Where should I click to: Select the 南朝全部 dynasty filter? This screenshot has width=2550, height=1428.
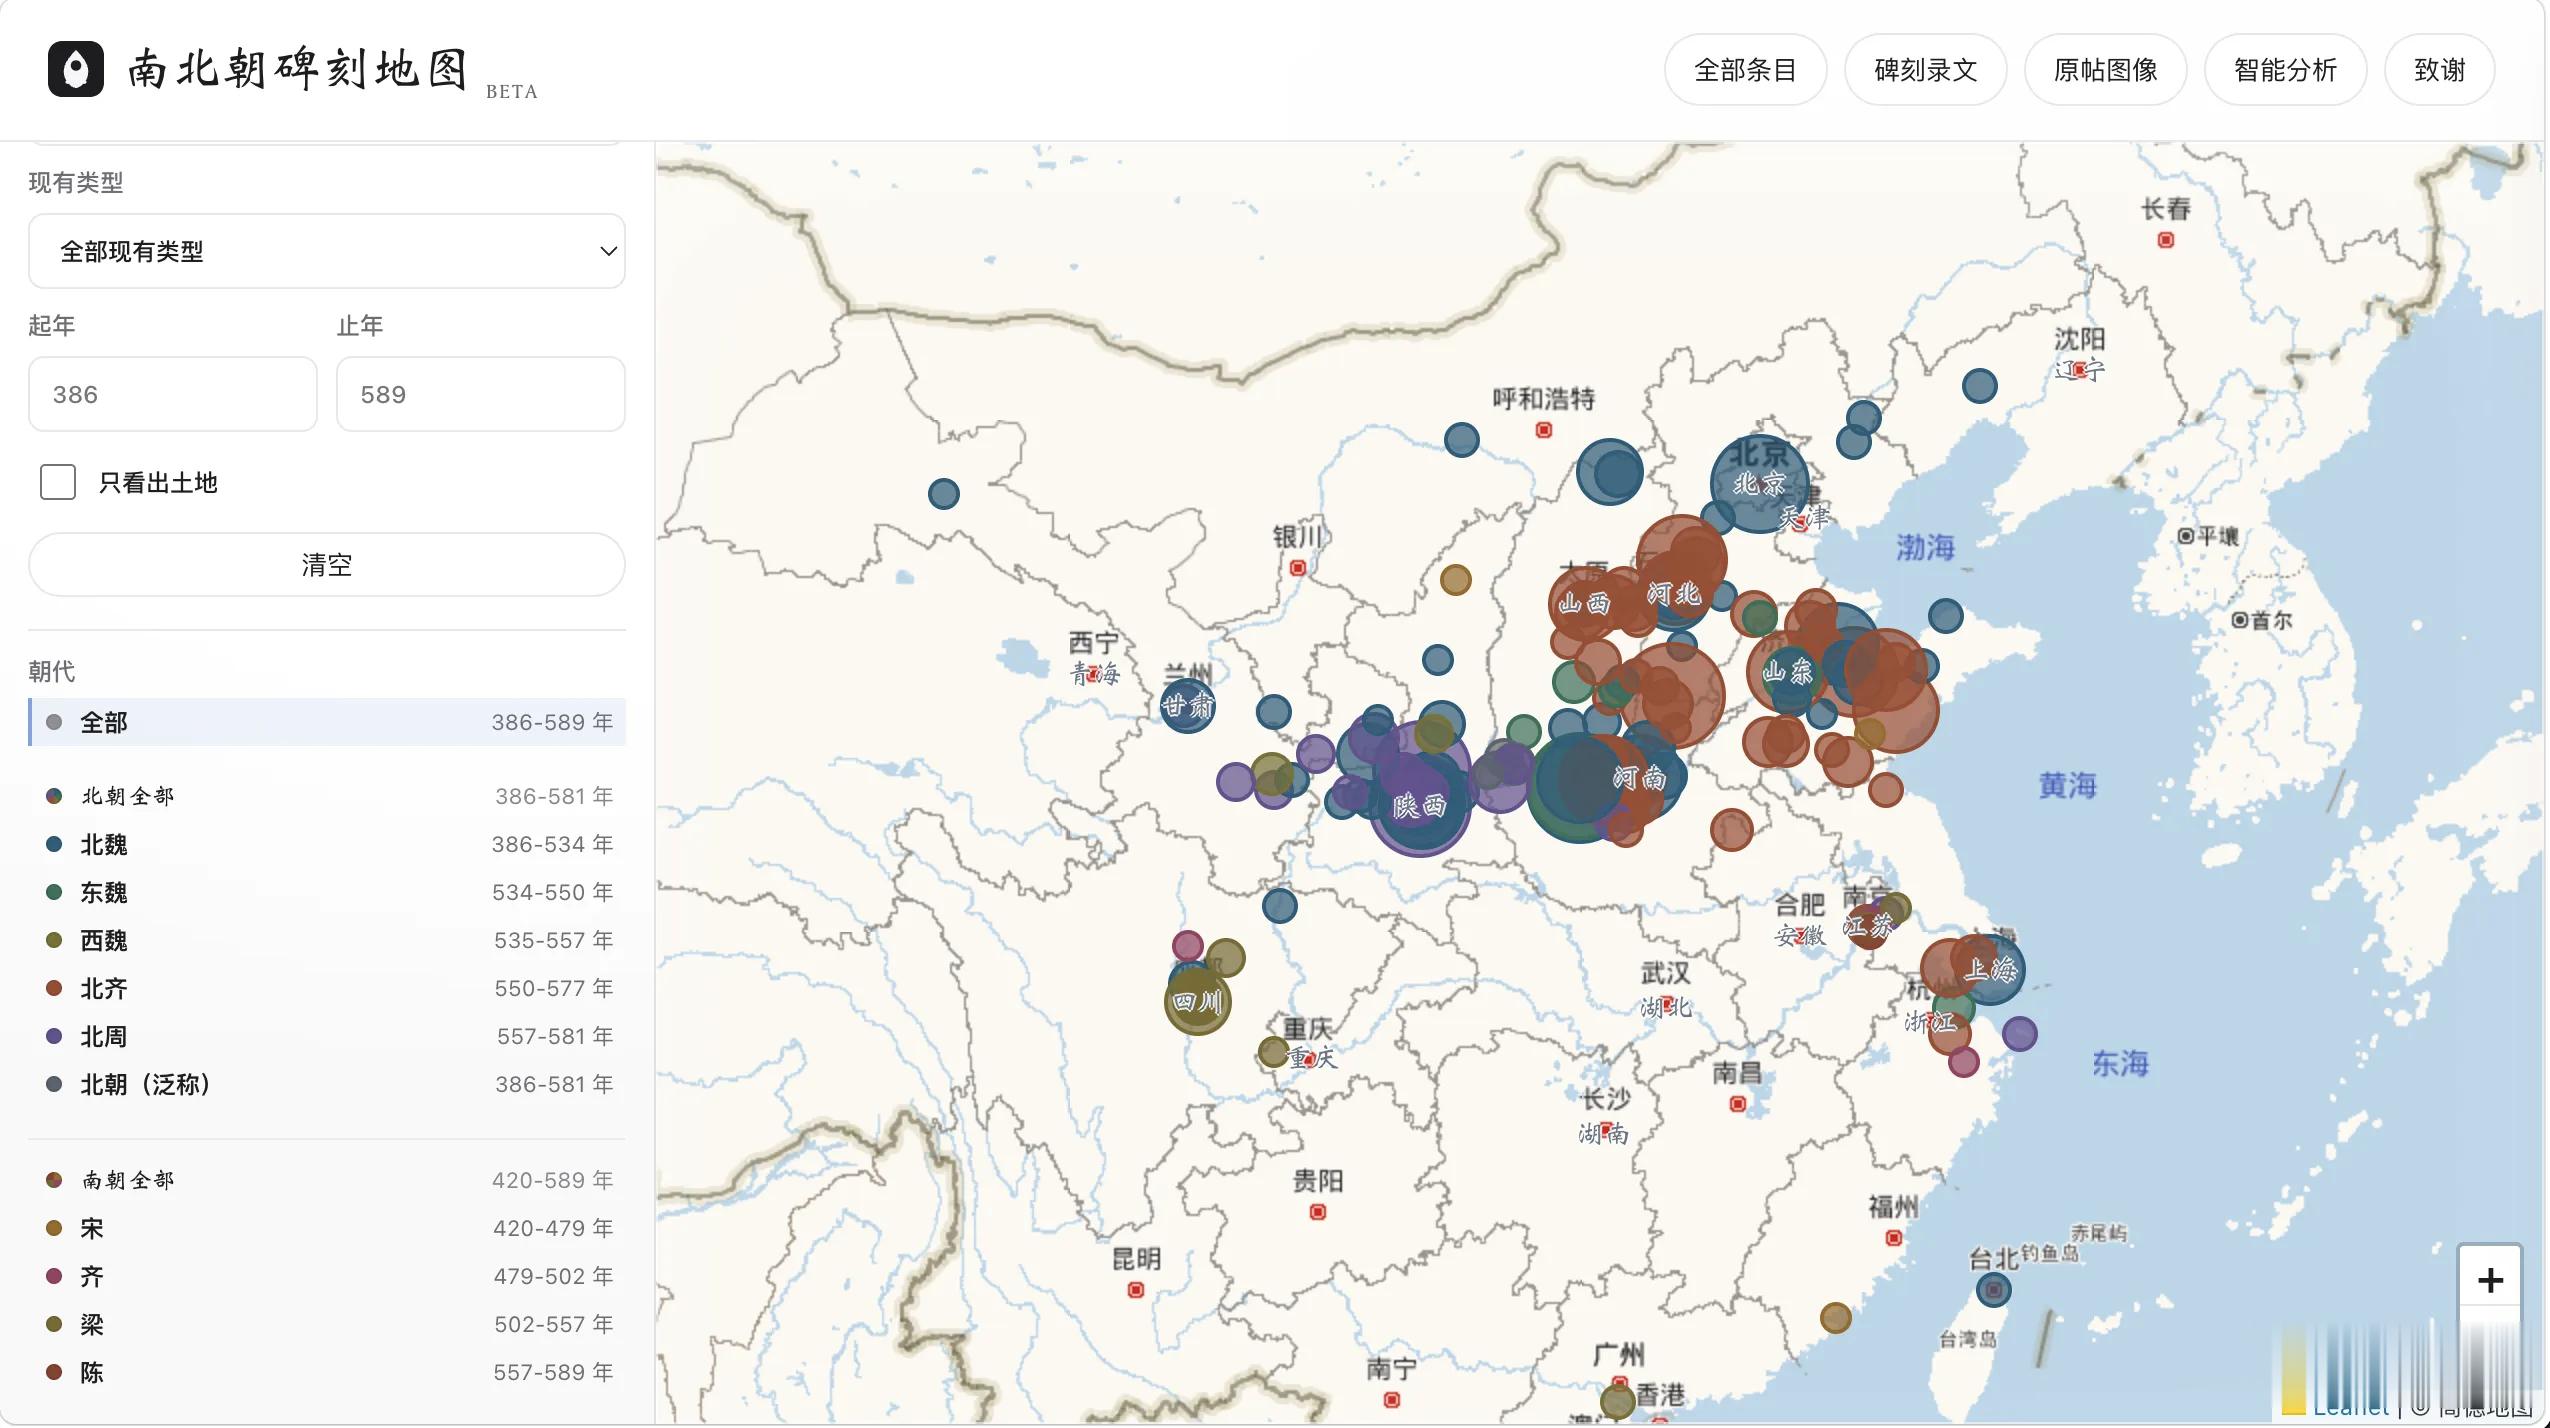(x=327, y=1180)
